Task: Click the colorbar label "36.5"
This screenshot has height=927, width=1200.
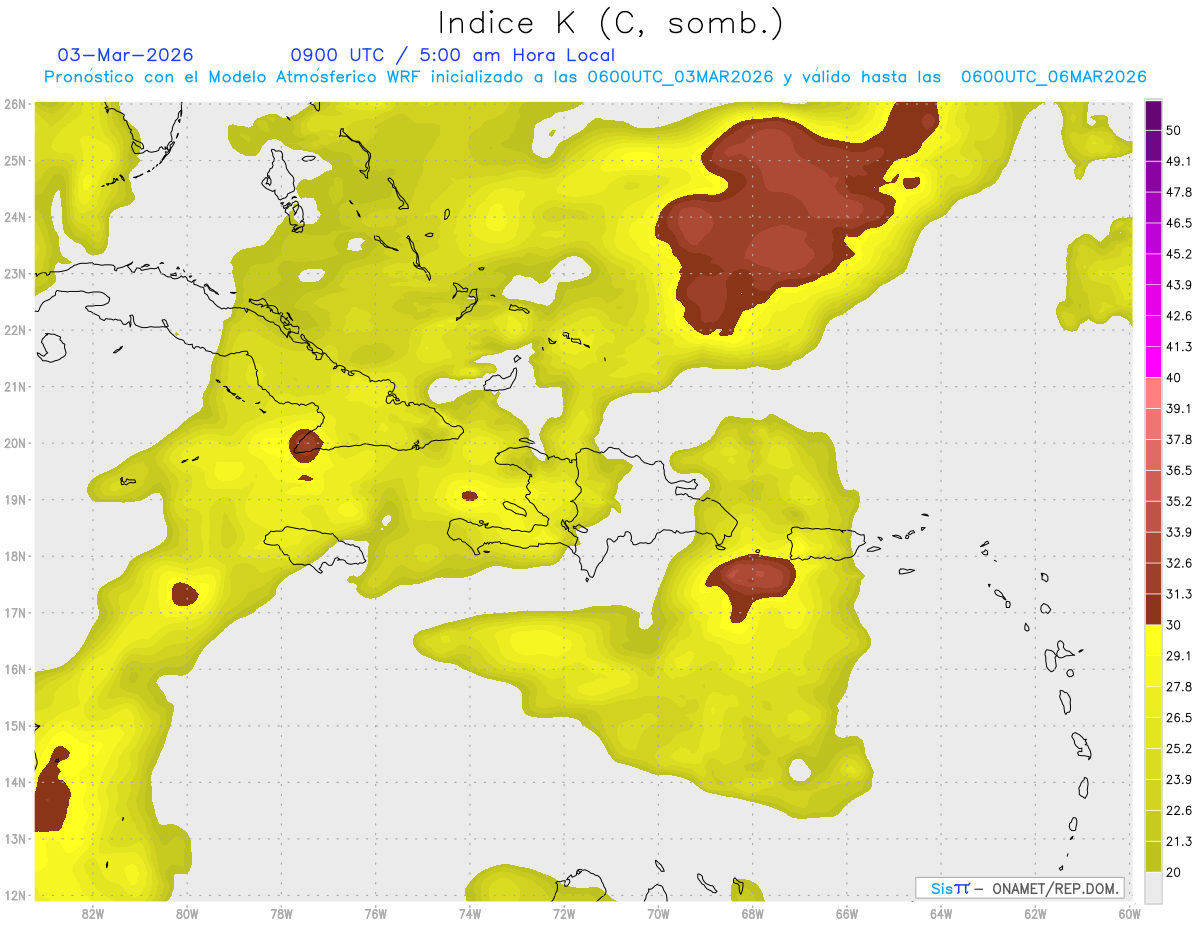Action: [x=1179, y=470]
